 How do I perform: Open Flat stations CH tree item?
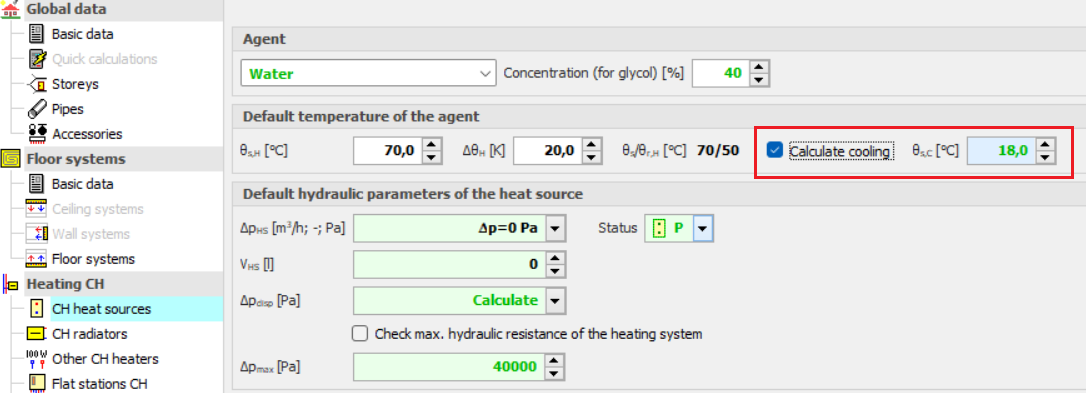(x=100, y=384)
